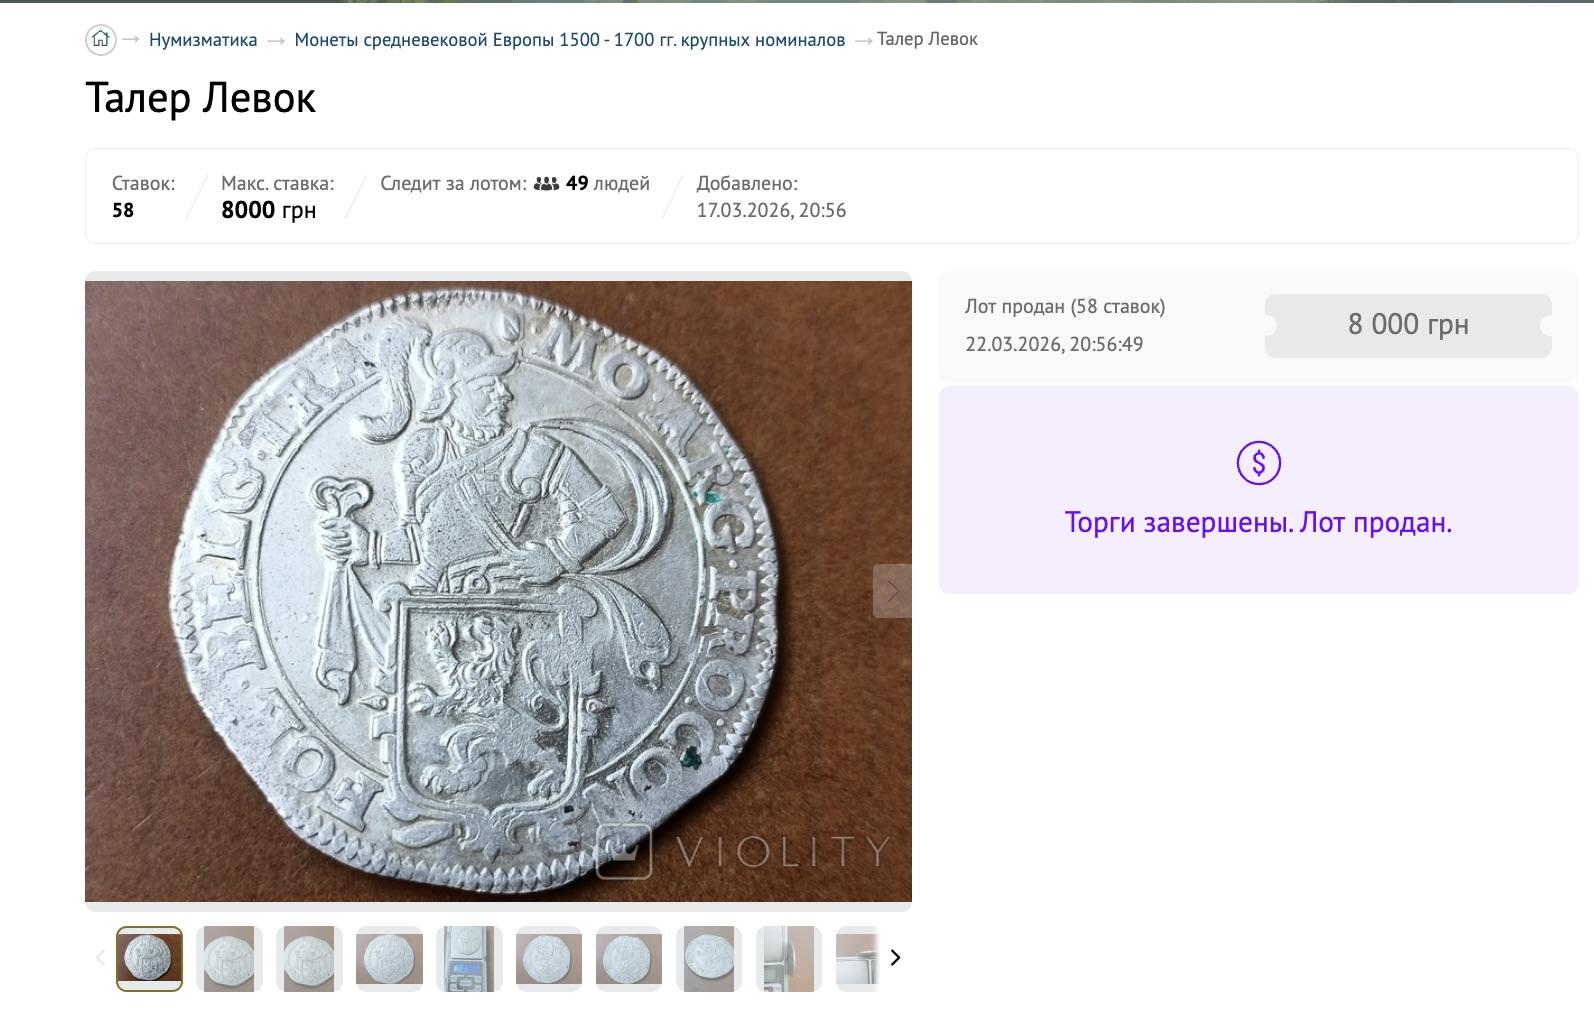
Task: Show next photo with image arrow
Action: 892,591
